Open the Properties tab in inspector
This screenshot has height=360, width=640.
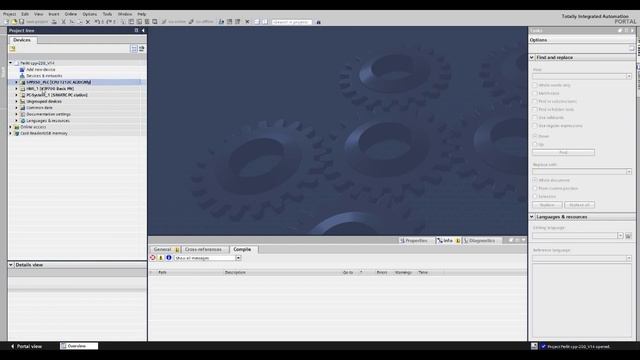tap(413, 241)
